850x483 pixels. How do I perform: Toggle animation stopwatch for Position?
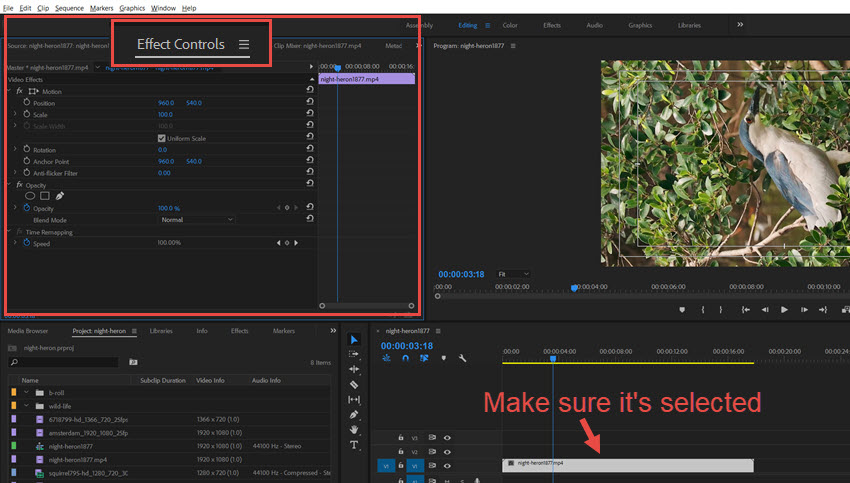pyautogui.click(x=27, y=102)
